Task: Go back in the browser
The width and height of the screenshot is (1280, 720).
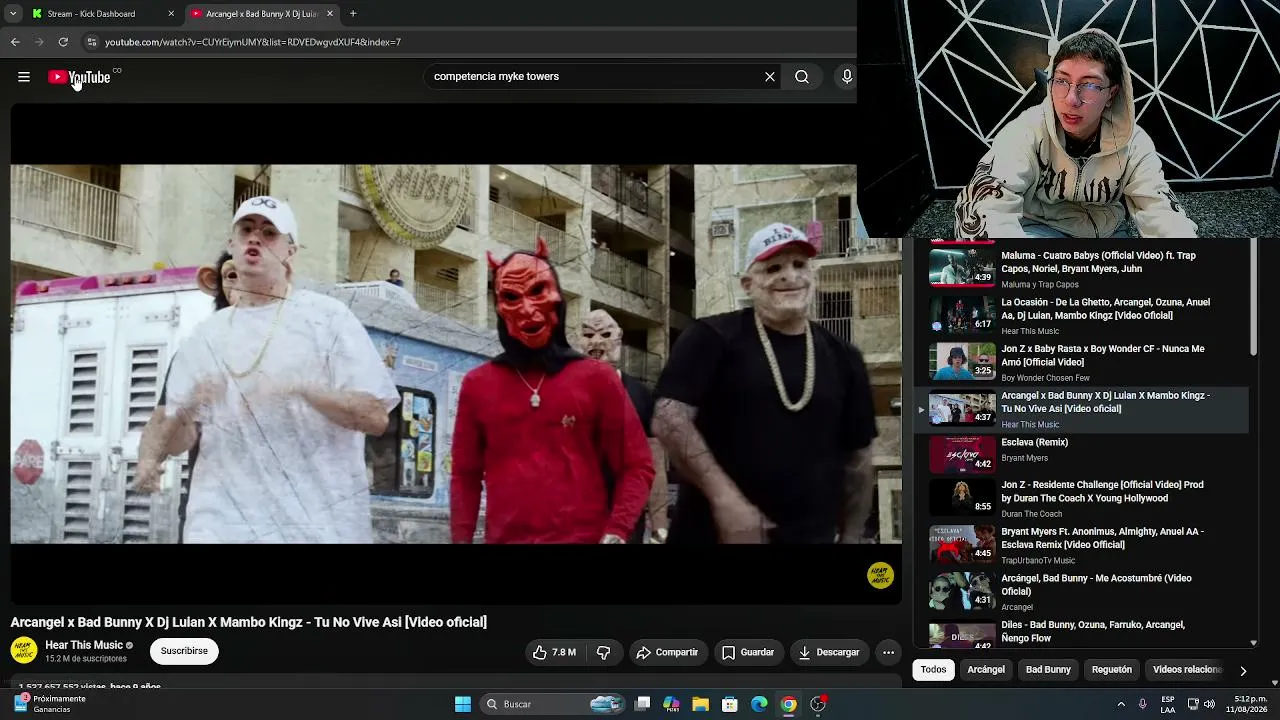Action: coord(15,42)
